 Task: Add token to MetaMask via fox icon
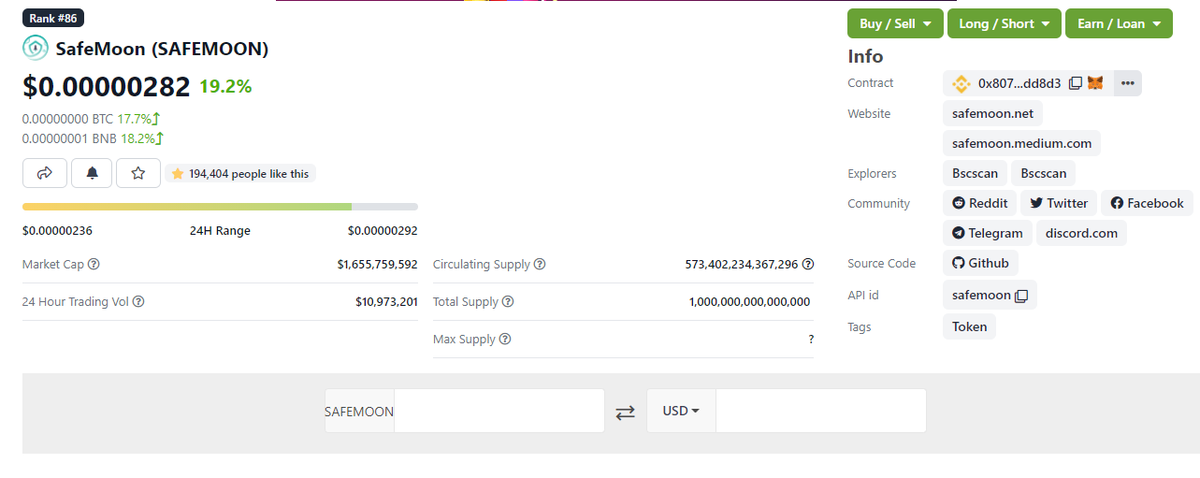coord(1095,83)
